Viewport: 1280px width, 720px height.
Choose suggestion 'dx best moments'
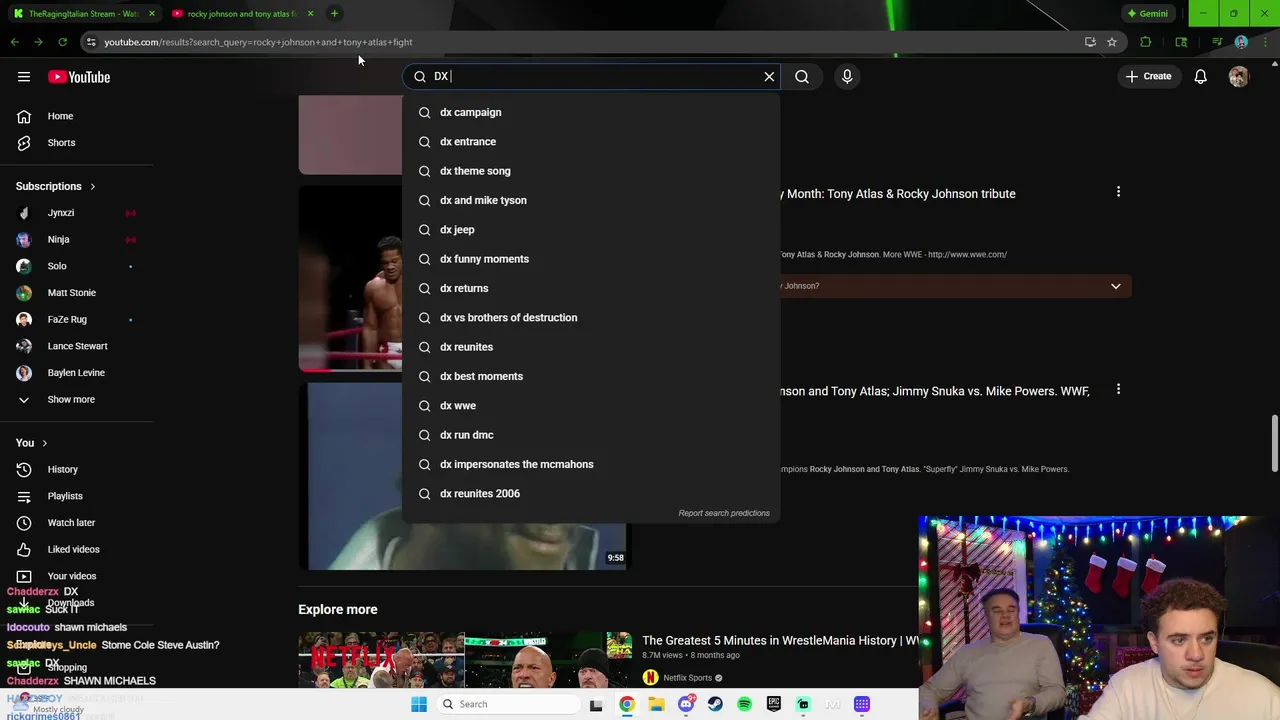(x=590, y=376)
